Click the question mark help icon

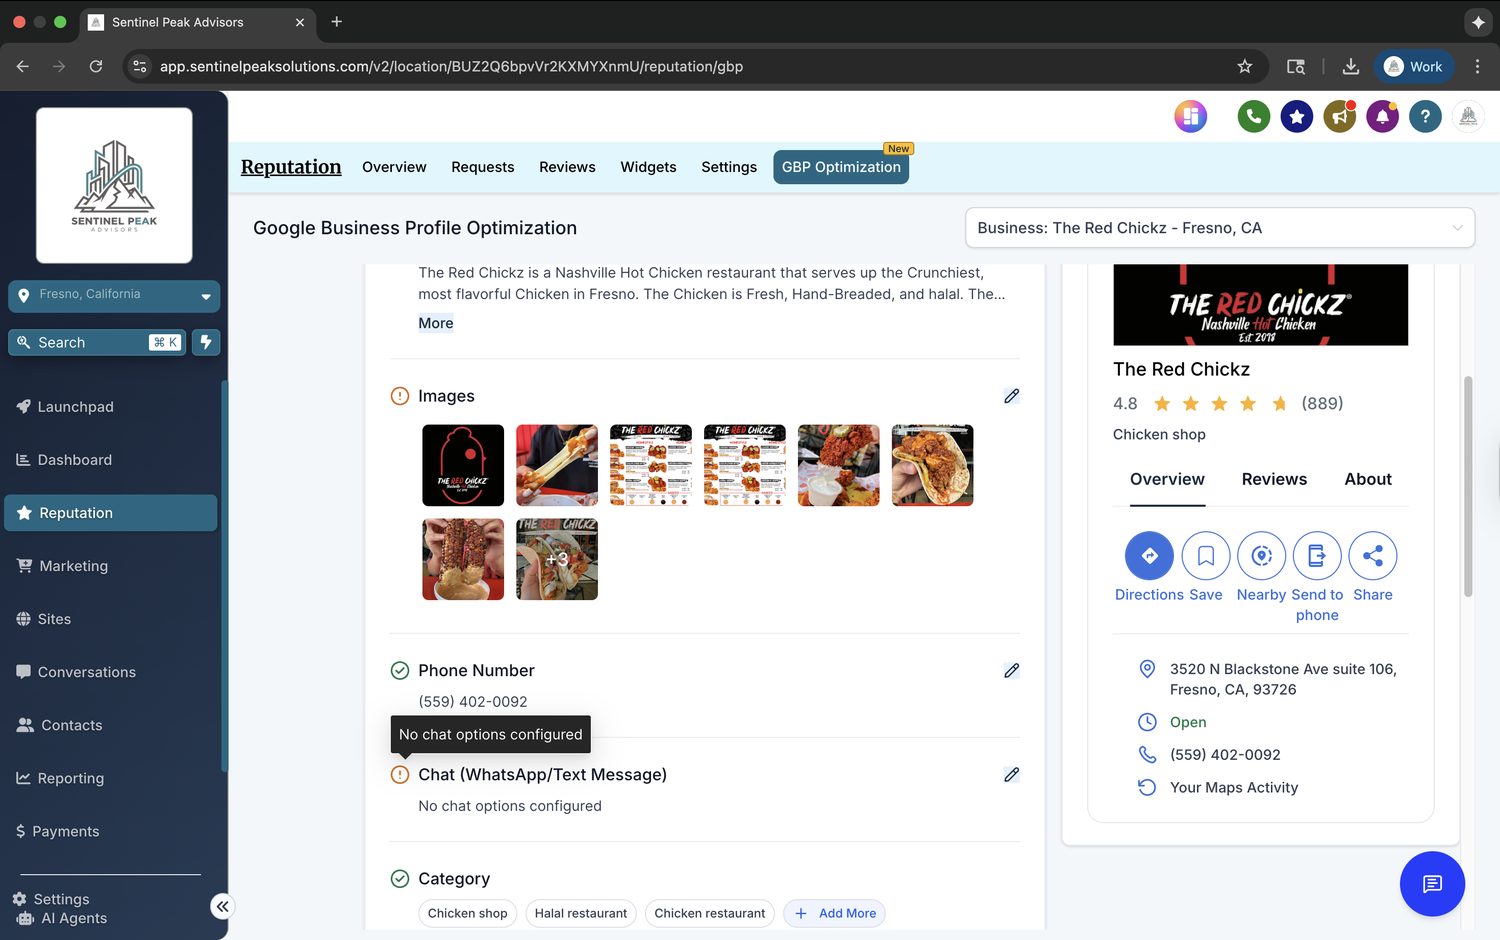pos(1425,117)
